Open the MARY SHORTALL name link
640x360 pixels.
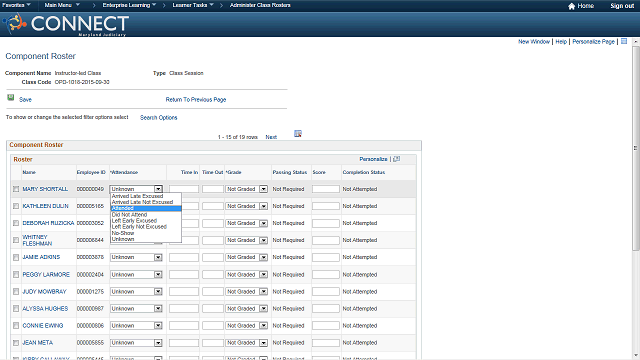tap(45, 189)
